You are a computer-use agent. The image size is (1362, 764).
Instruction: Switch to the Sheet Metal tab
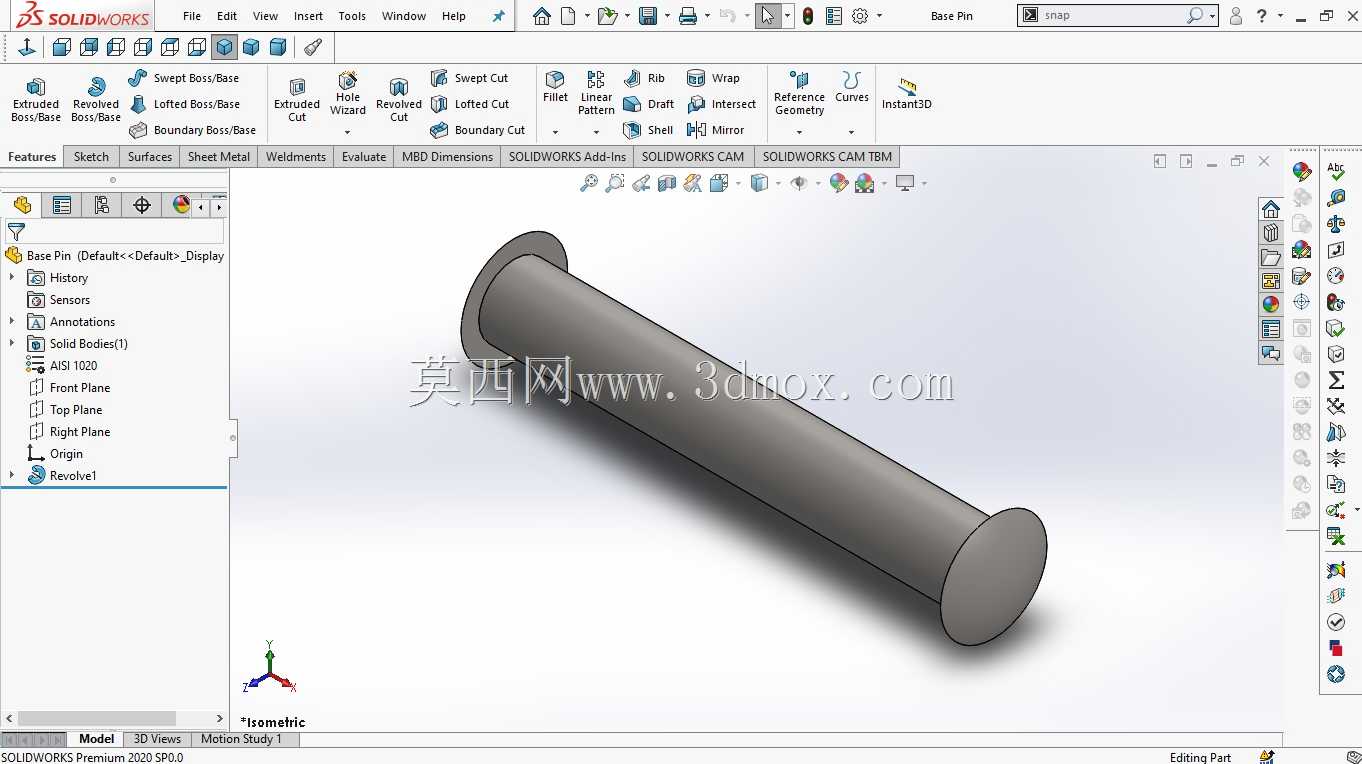(219, 157)
